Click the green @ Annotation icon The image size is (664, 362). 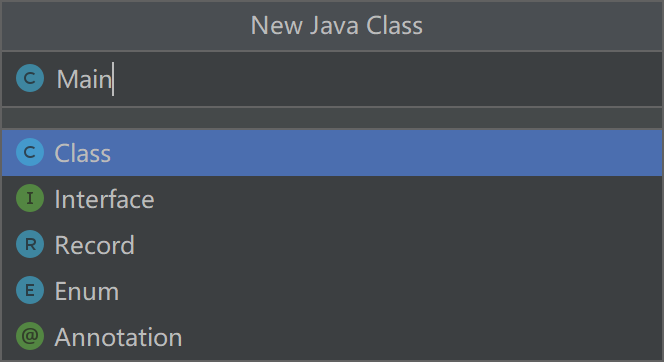[30, 336]
